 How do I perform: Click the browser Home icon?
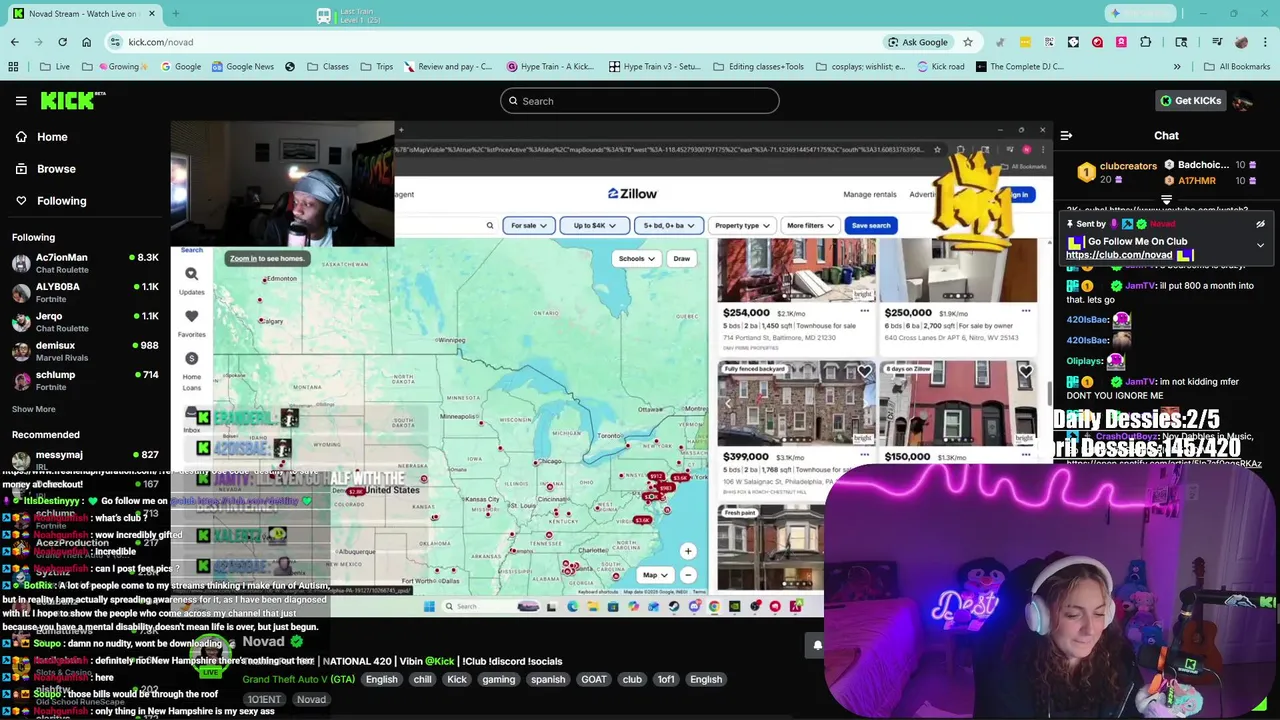86,42
